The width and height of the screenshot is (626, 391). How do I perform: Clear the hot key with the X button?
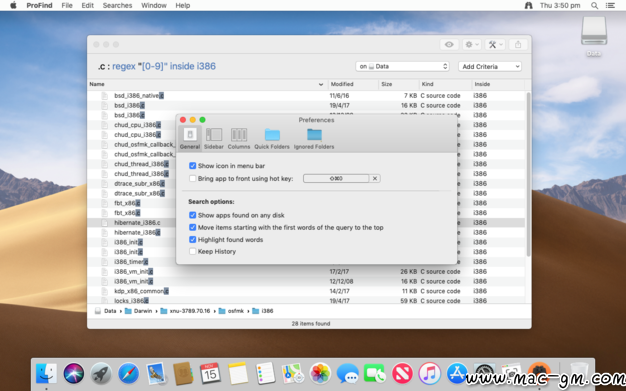[374, 179]
